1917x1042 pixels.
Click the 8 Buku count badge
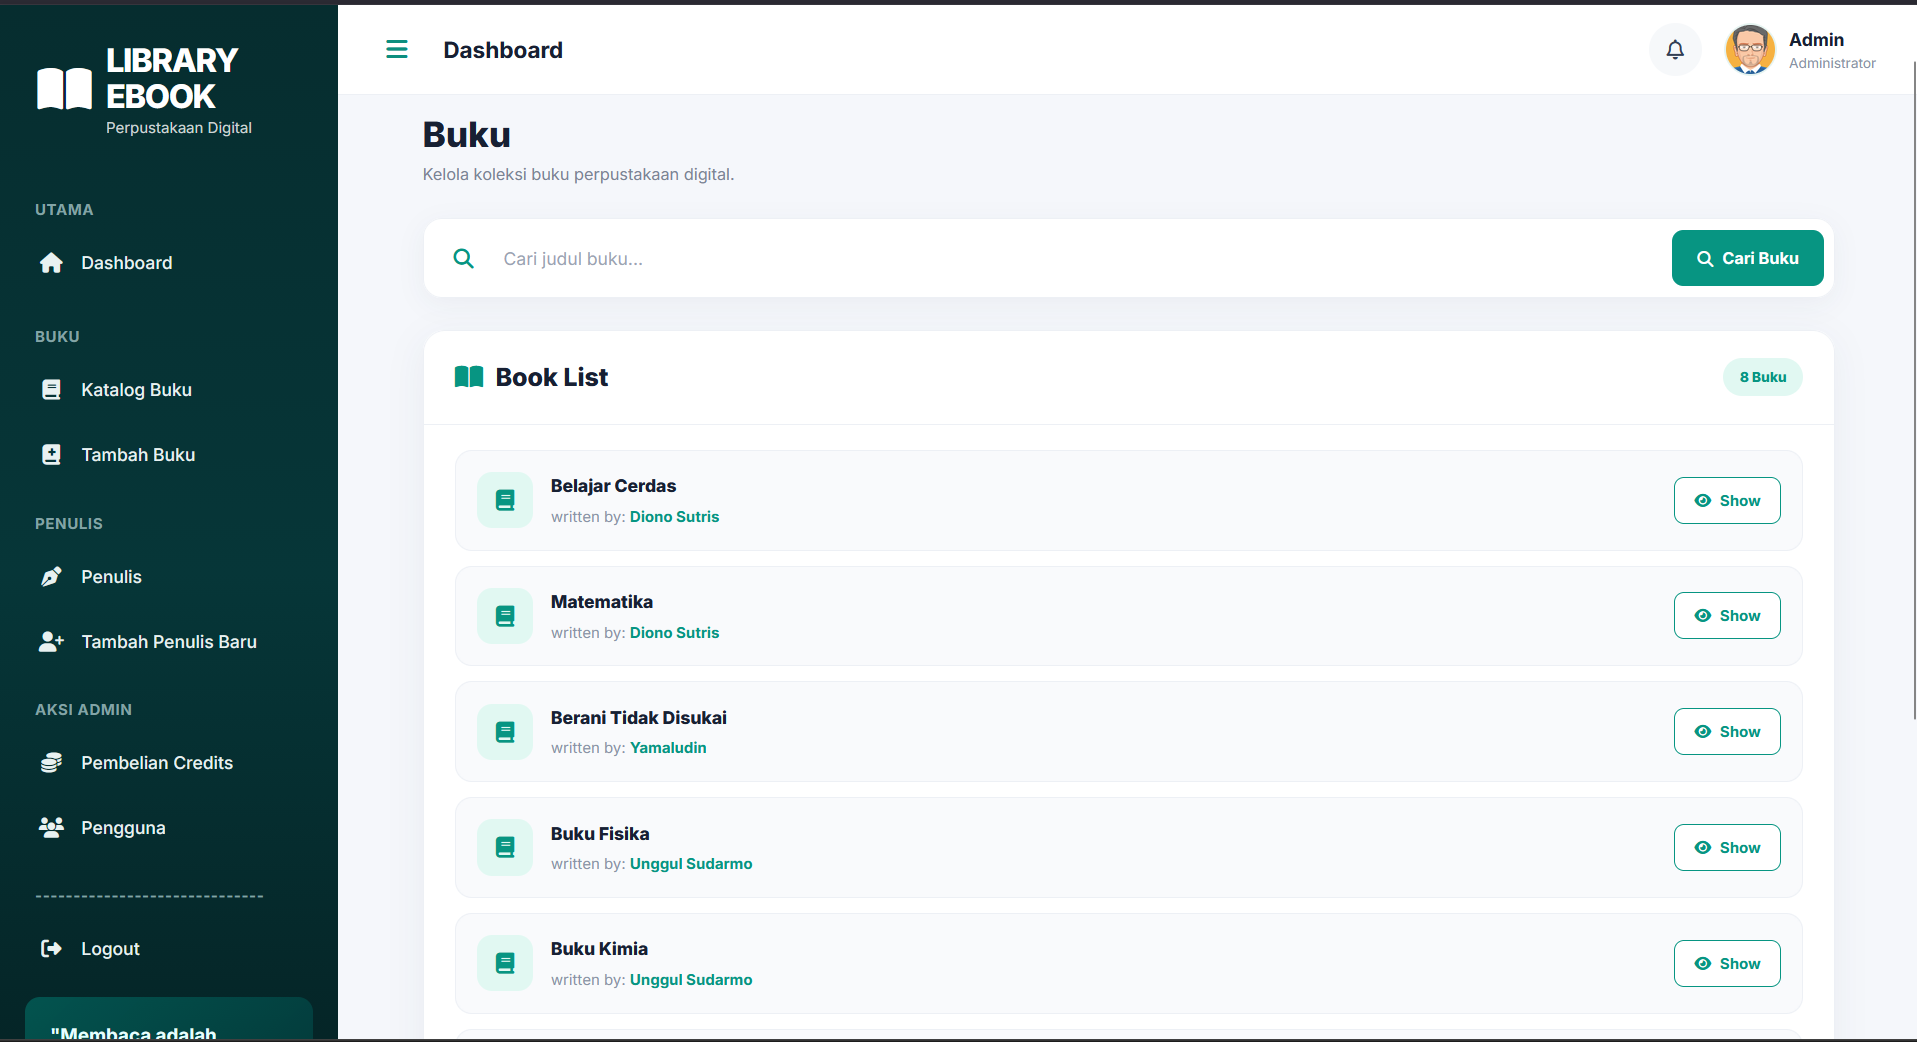click(1762, 377)
